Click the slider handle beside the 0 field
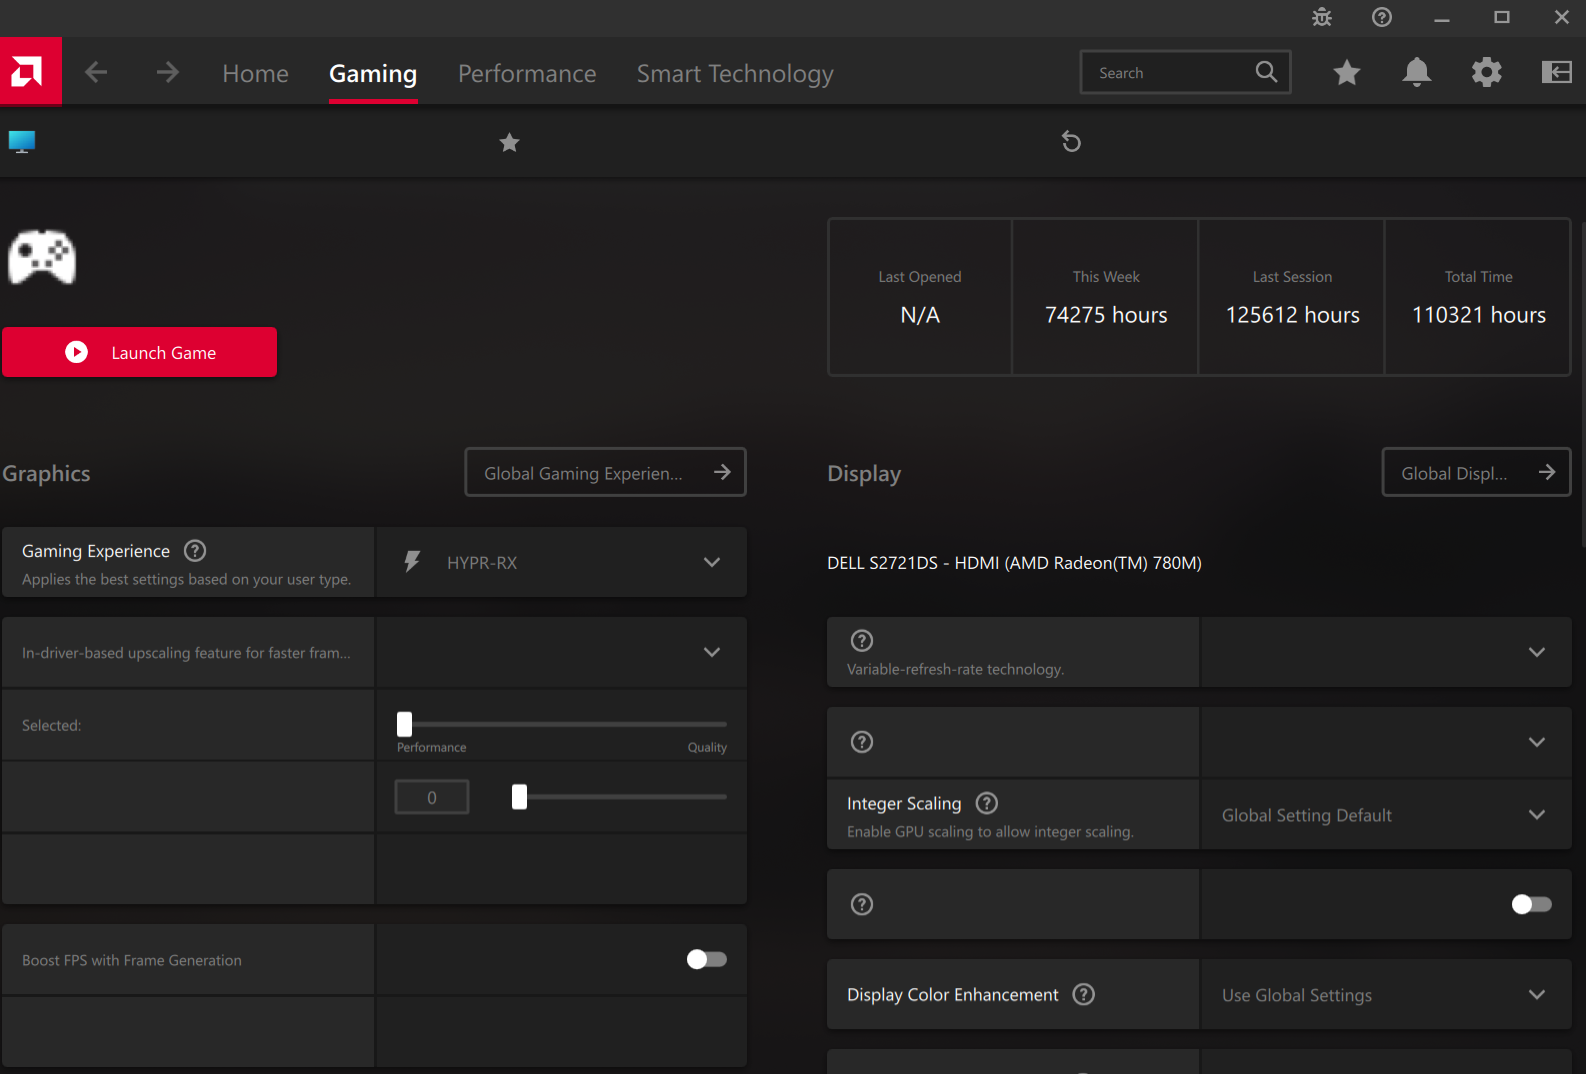Viewport: 1586px width, 1074px height. pos(519,797)
